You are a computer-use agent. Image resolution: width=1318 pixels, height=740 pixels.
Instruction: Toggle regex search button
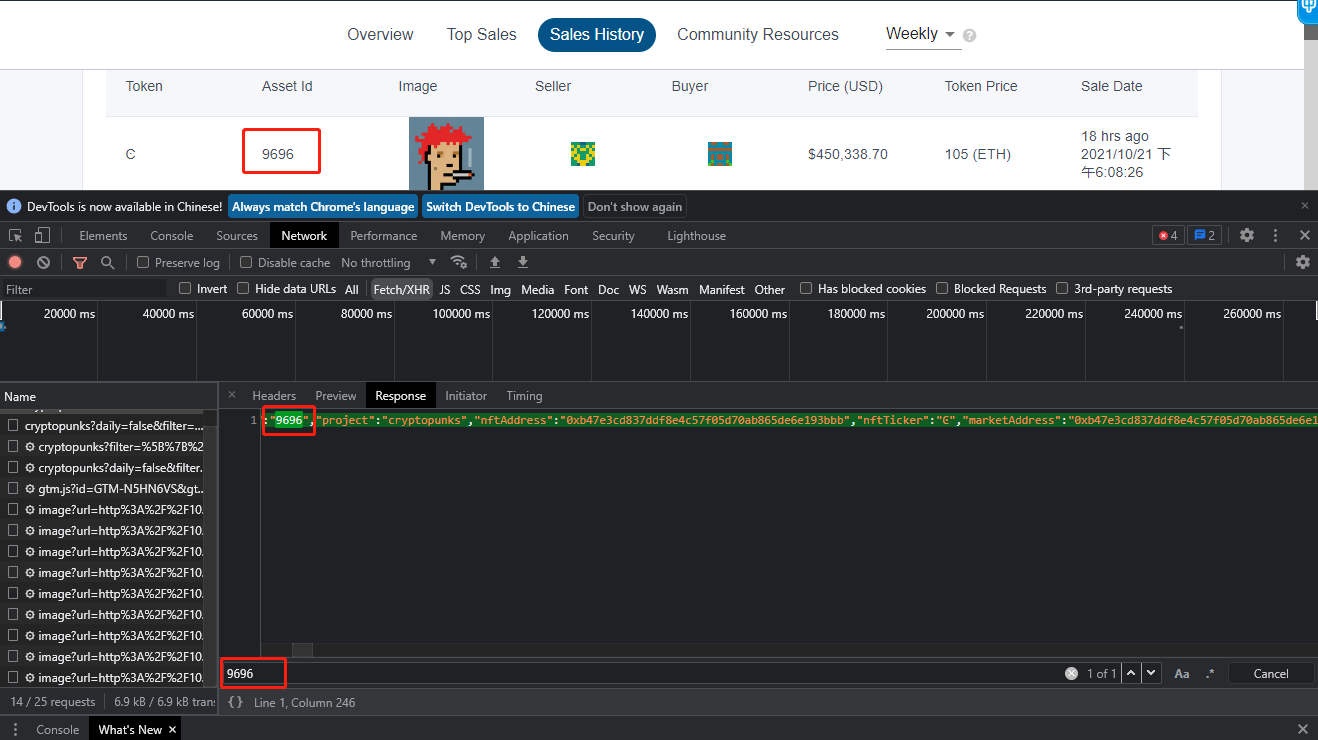(1210, 673)
